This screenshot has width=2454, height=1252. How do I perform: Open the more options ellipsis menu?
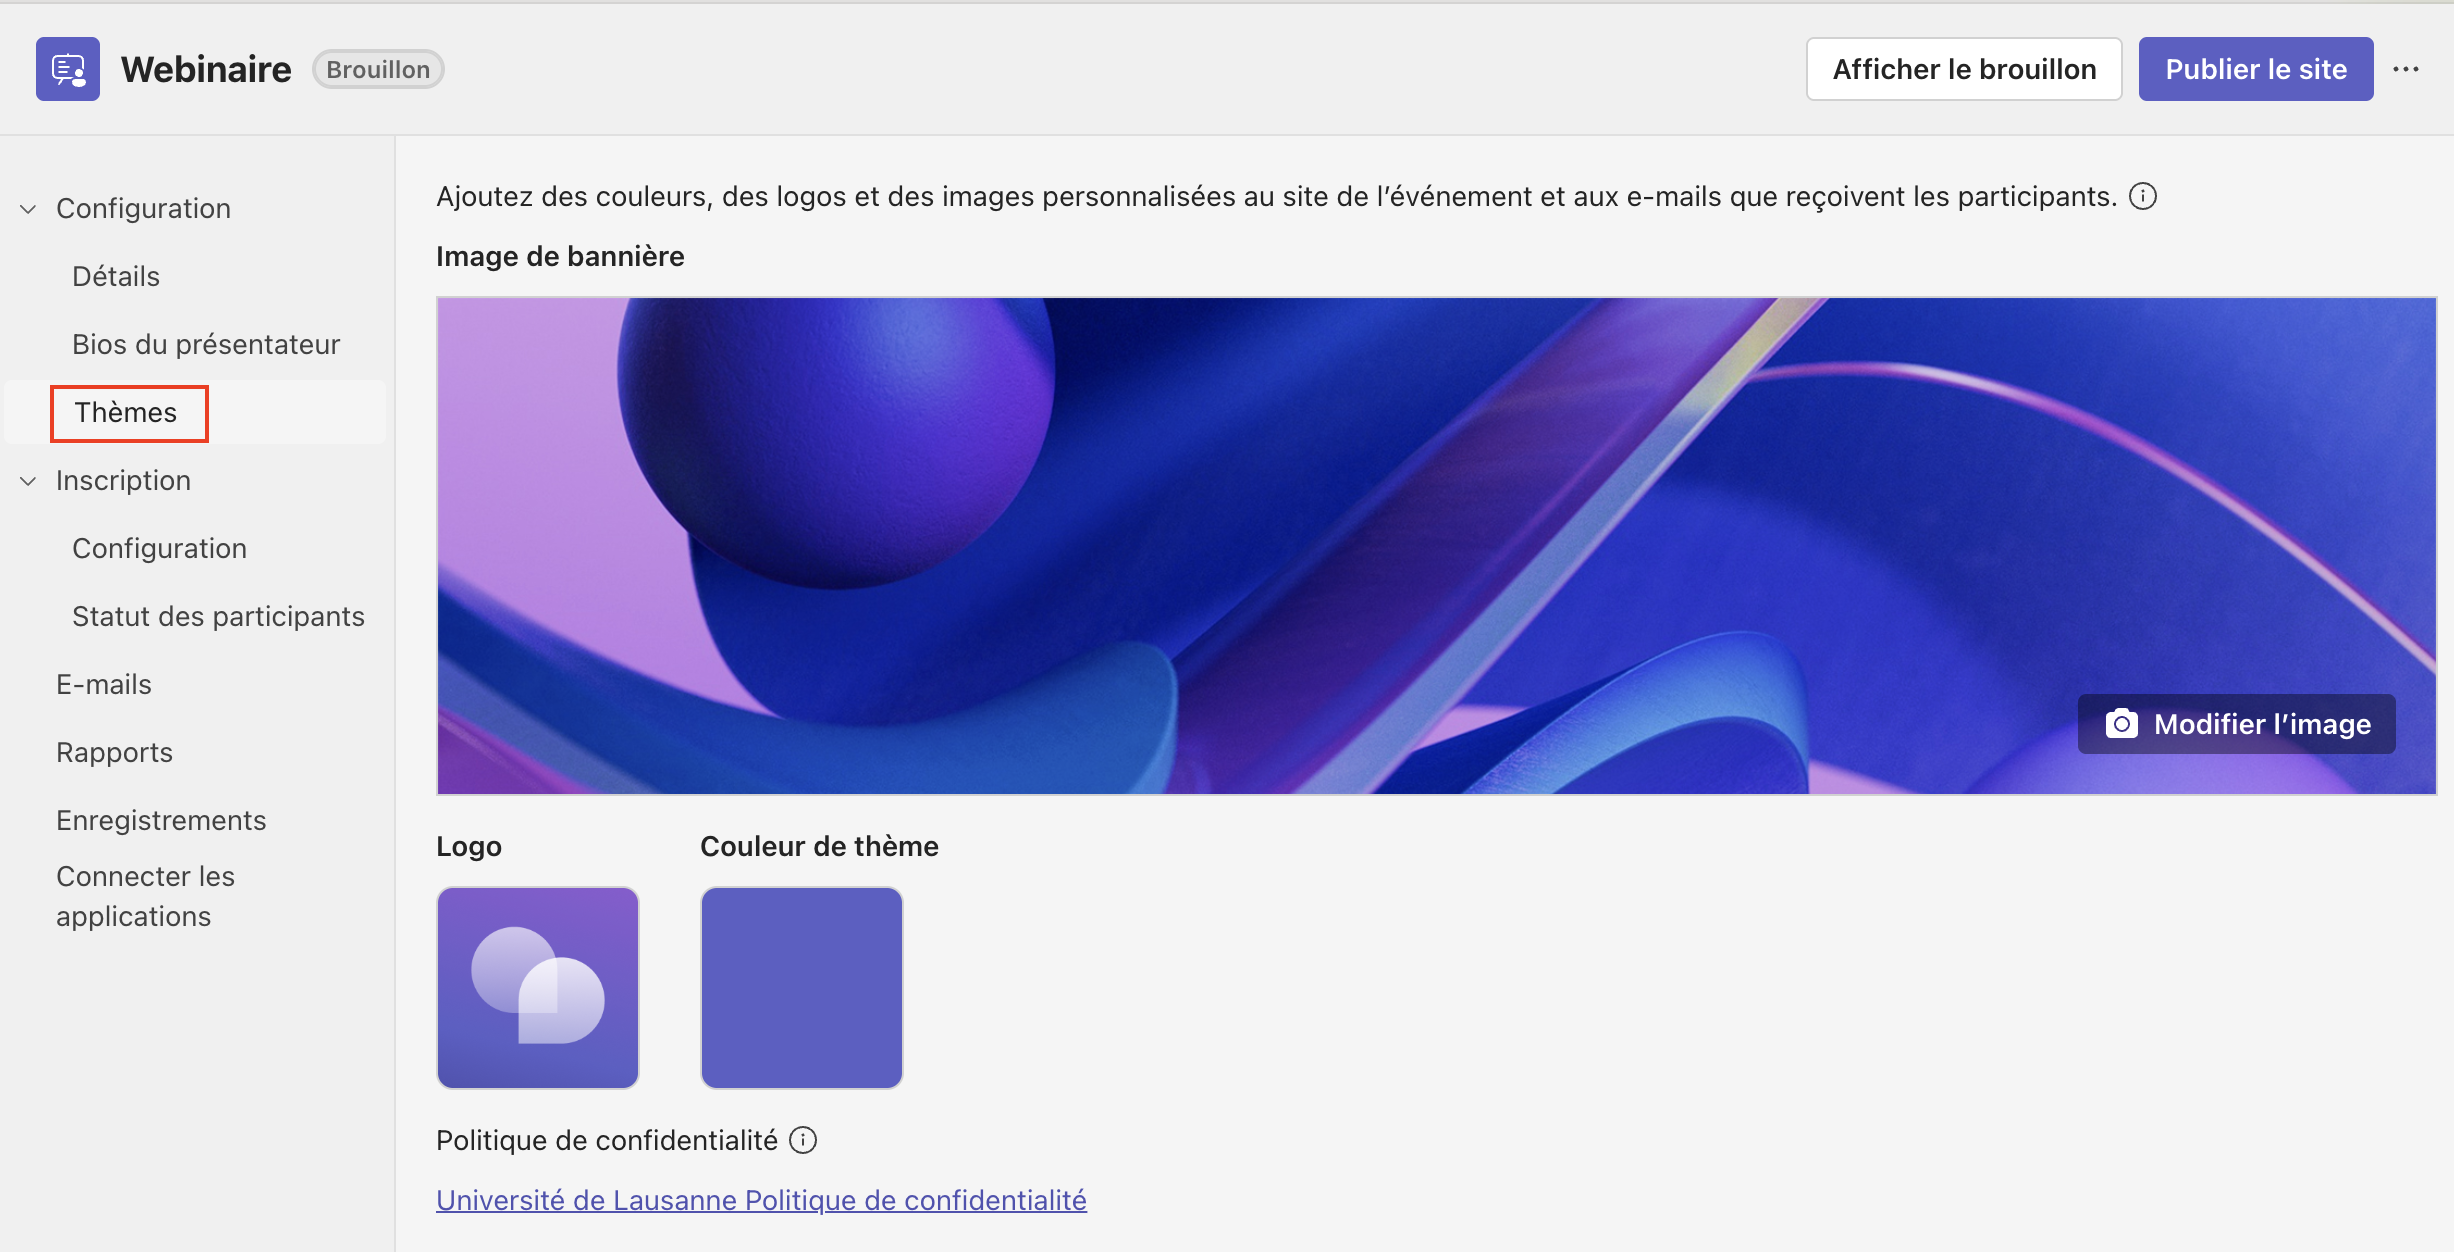point(2406,69)
